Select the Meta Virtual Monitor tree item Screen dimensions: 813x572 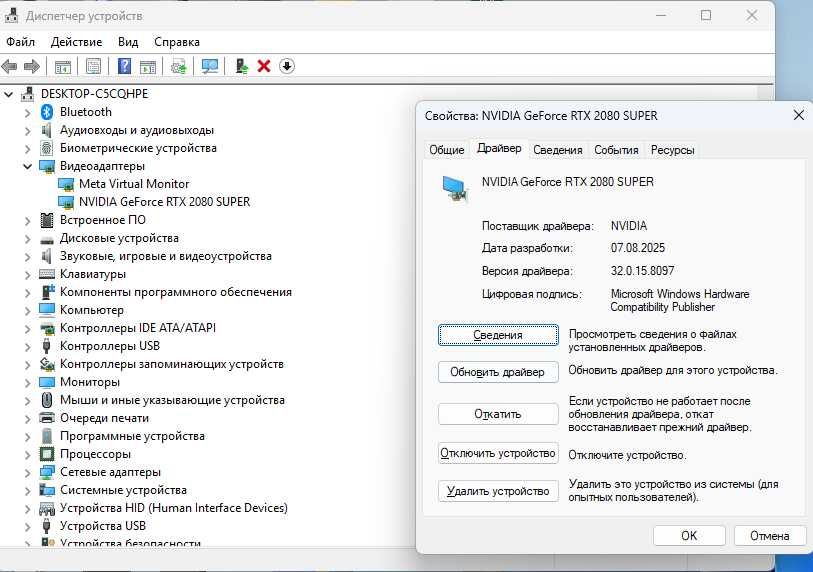tap(134, 184)
